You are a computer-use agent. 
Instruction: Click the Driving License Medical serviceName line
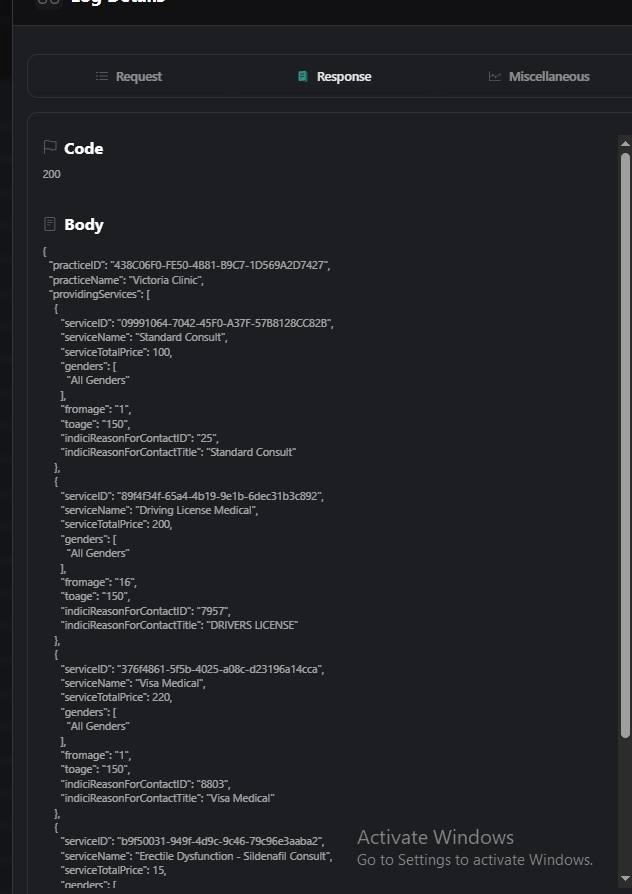[x=159, y=510]
